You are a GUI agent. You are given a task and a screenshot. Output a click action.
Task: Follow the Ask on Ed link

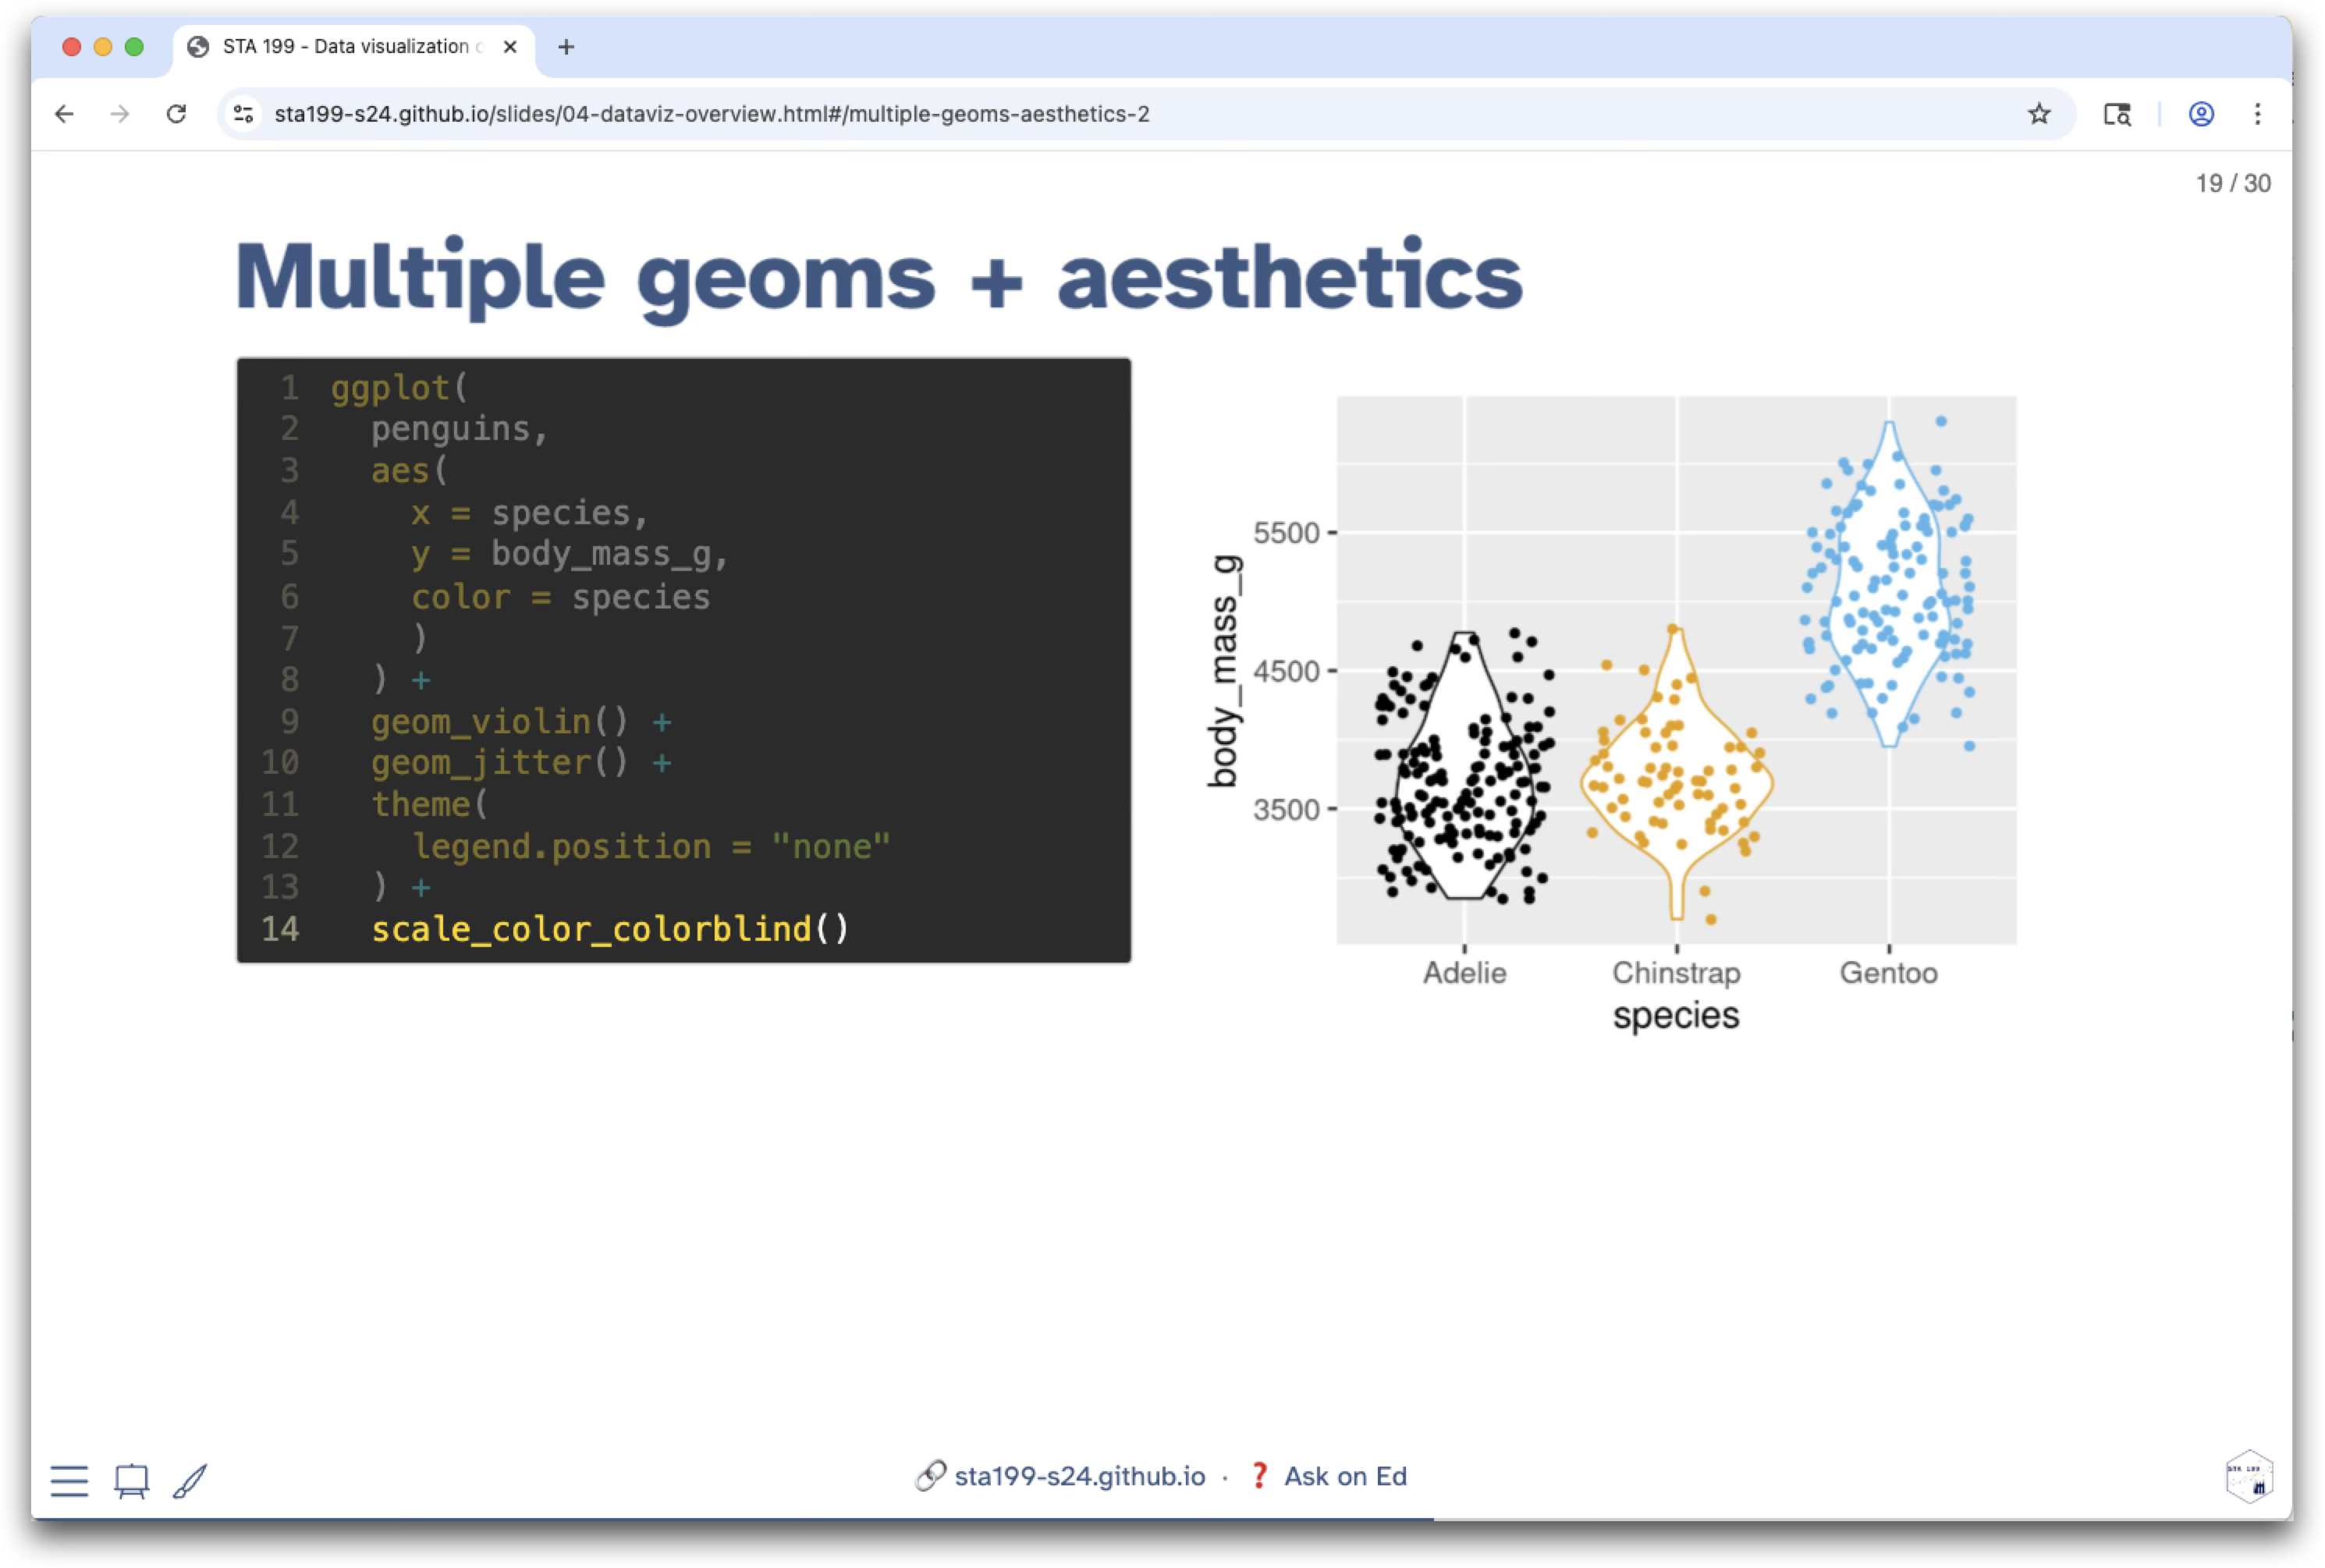coord(1344,1476)
